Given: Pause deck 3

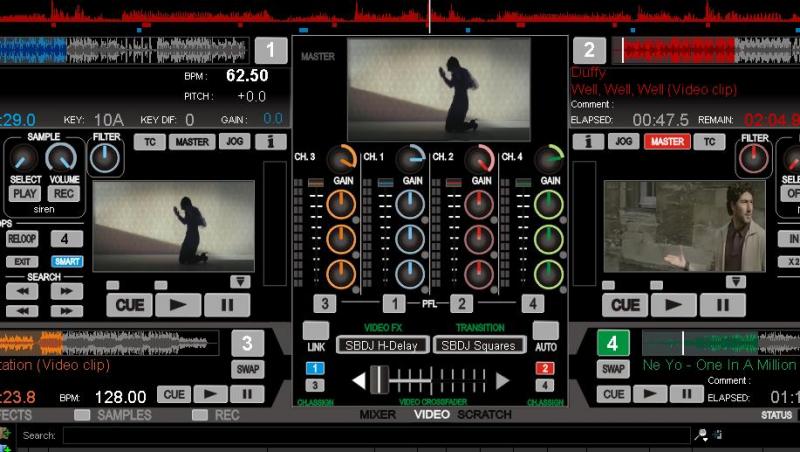Looking at the screenshot, I should (246, 394).
